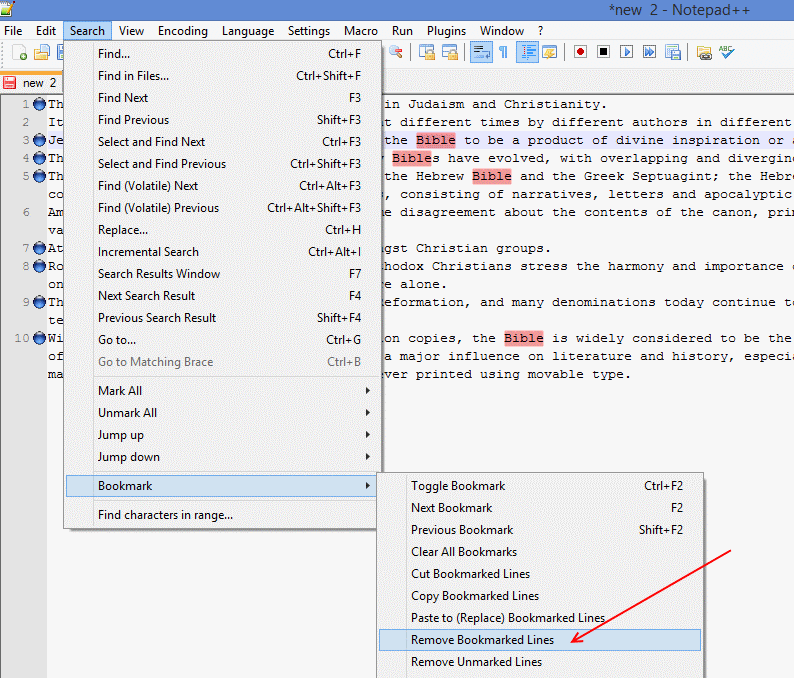Select Remove Unmarked Lines
This screenshot has width=794, height=678.
540,662
